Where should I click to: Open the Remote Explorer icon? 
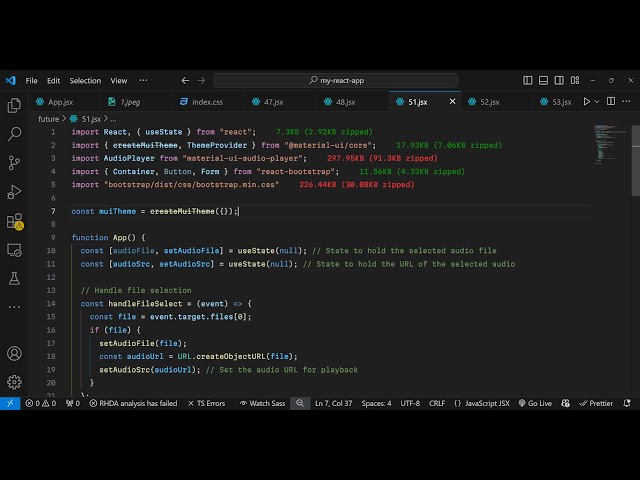point(14,249)
